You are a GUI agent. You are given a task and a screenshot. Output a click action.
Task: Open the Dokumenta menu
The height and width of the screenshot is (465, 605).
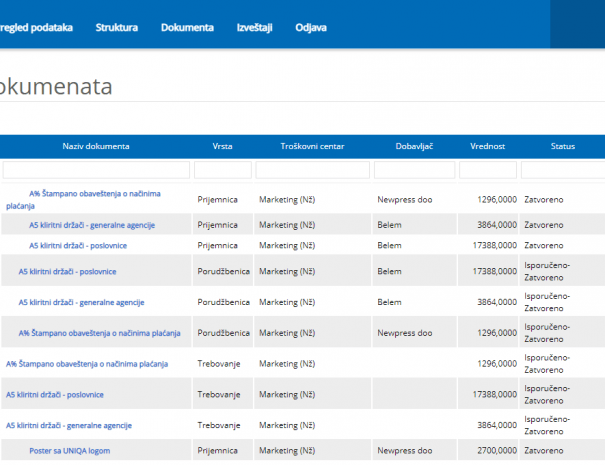pos(187,27)
